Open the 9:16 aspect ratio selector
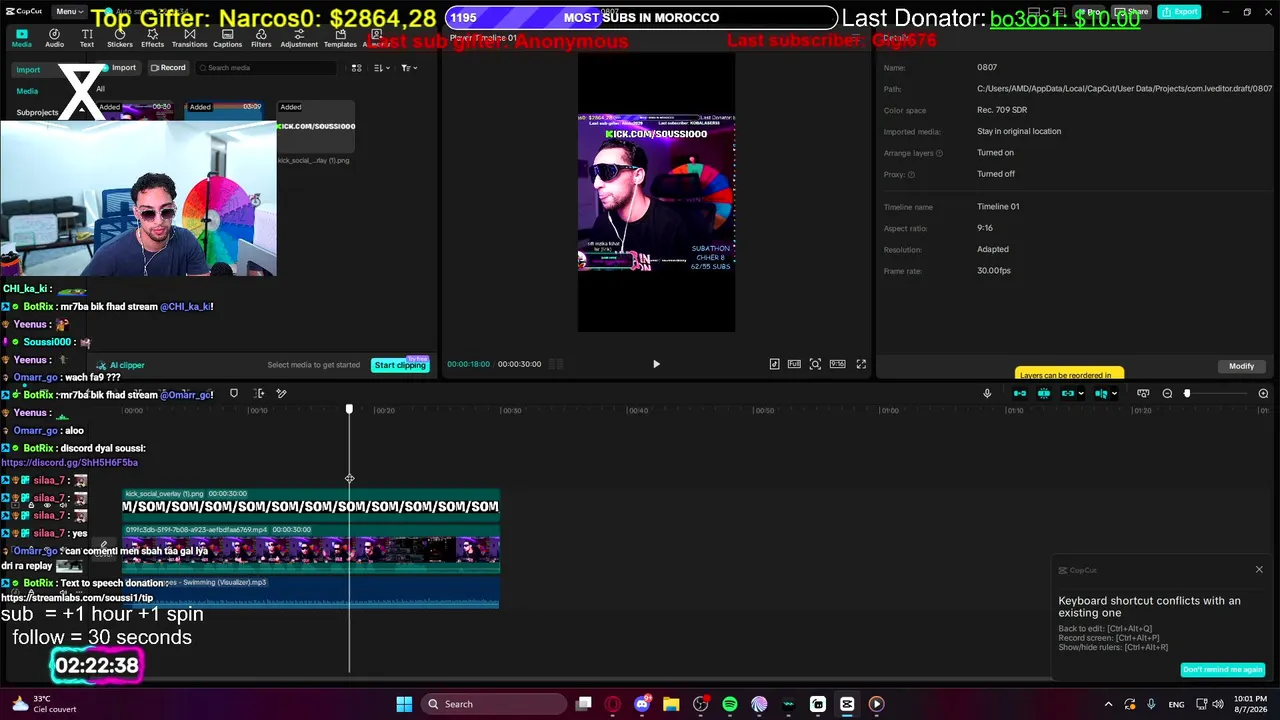The height and width of the screenshot is (720, 1280). click(837, 364)
